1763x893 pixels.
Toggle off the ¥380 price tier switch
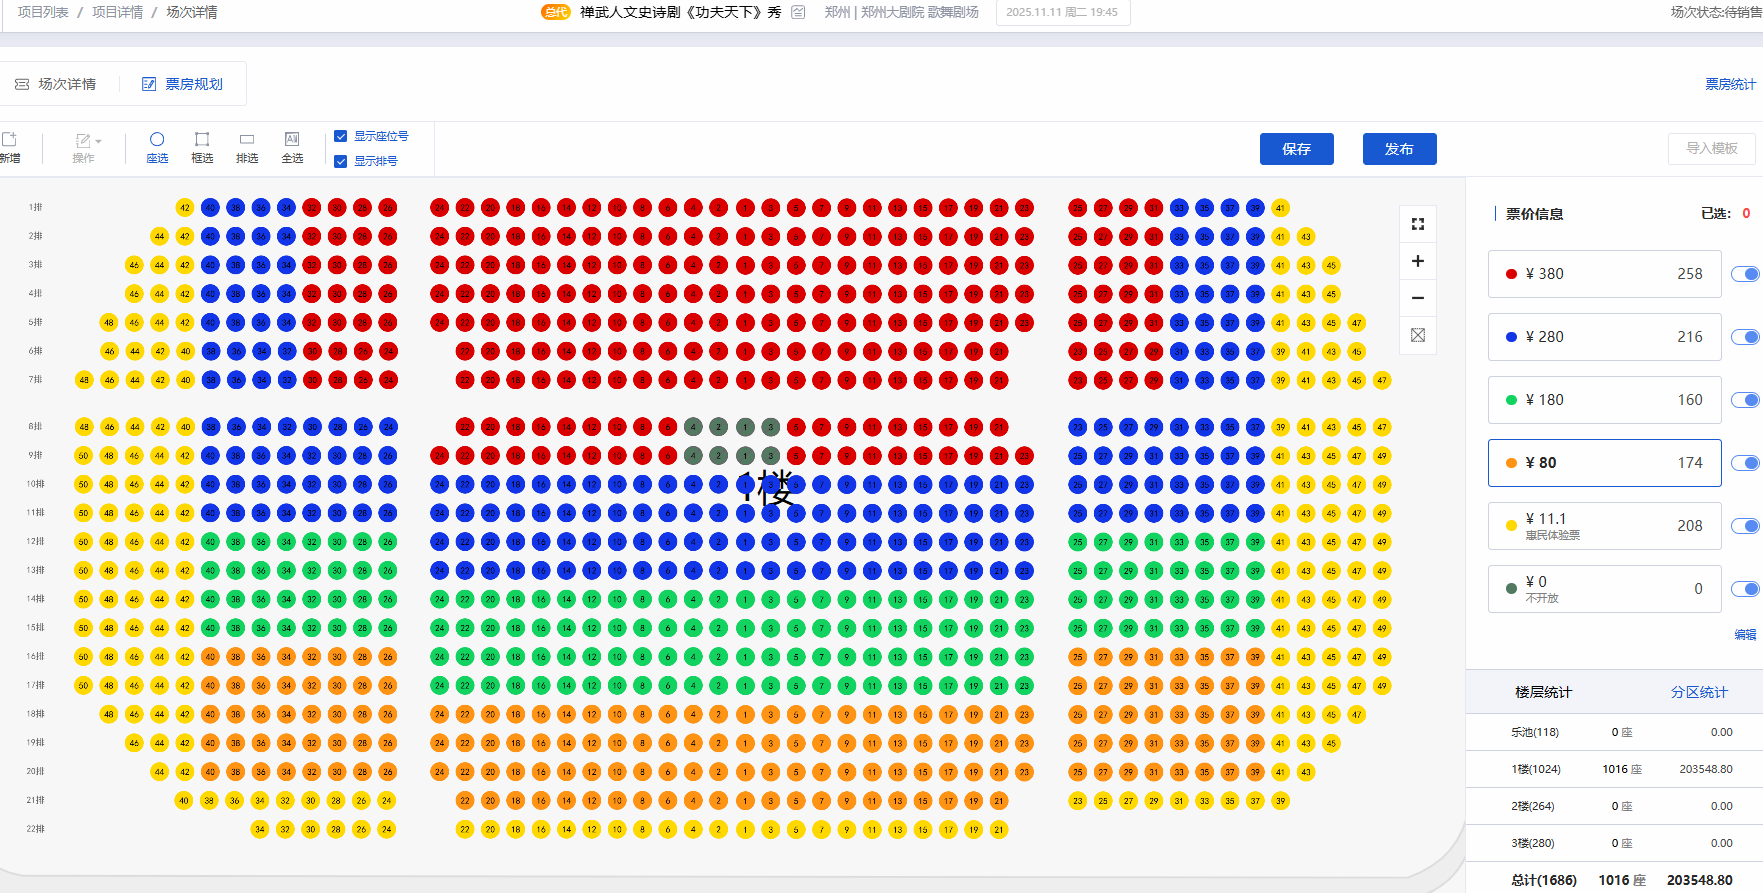[1745, 274]
